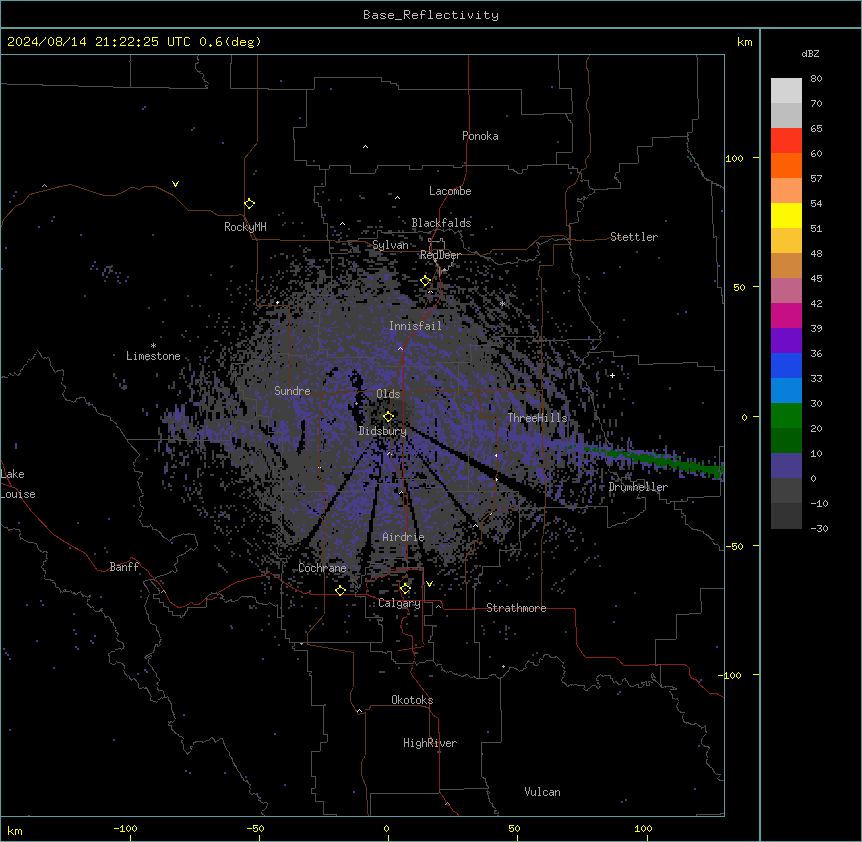Click the 50 tick on bottom axis
This screenshot has width=862, height=842.
tap(514, 828)
